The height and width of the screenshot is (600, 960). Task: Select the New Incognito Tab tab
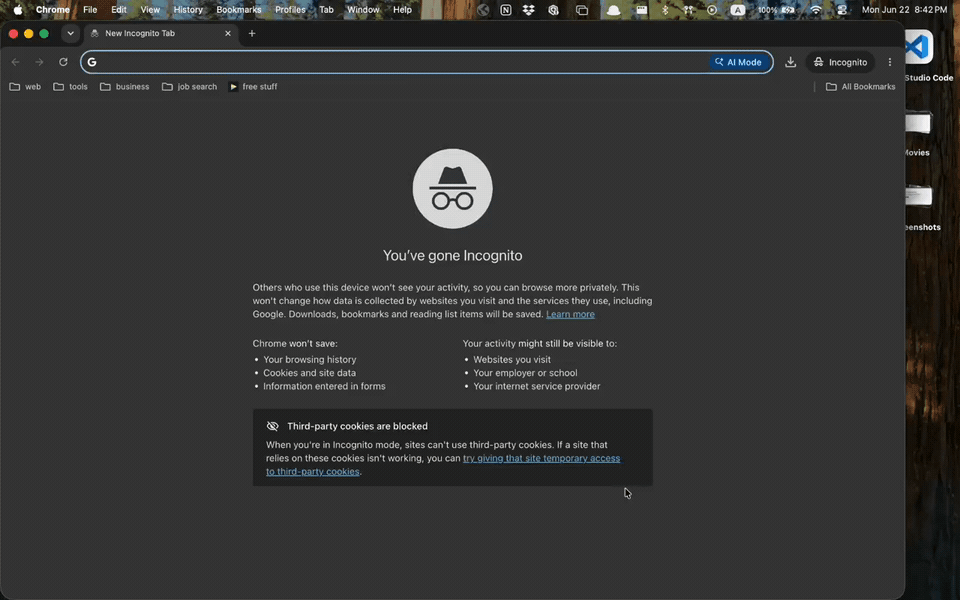(159, 34)
